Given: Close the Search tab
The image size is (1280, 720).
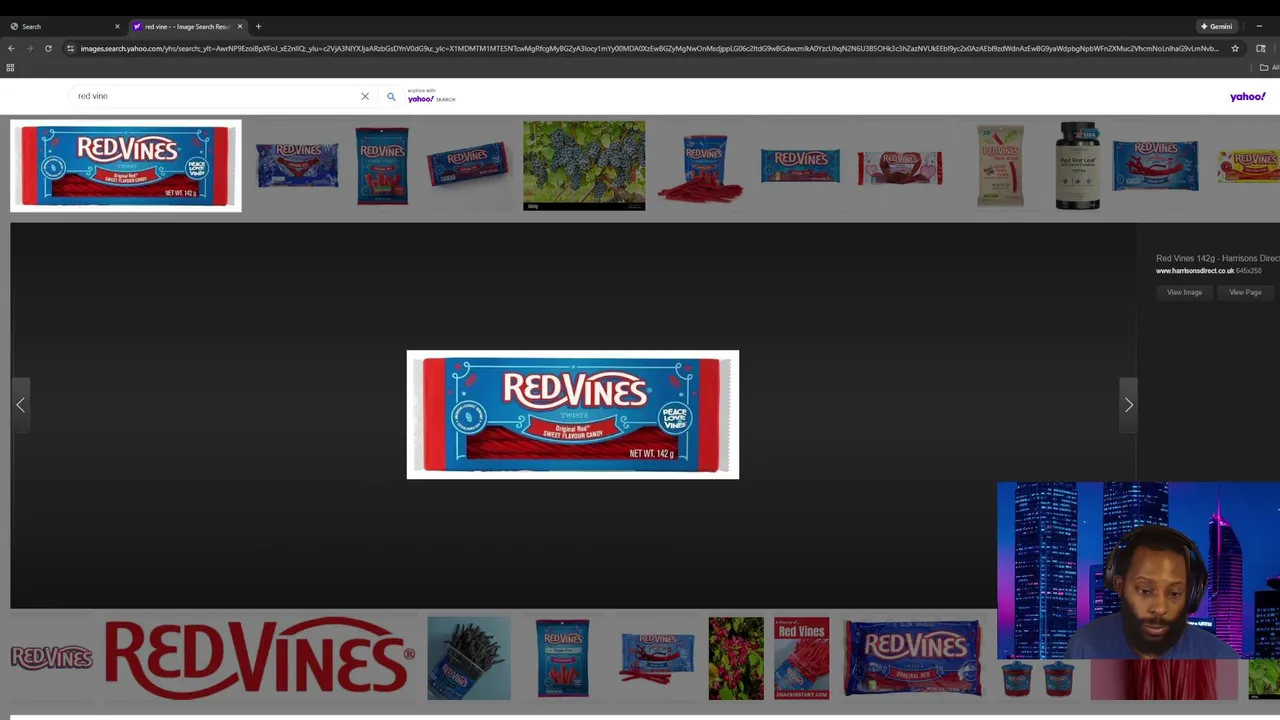Looking at the screenshot, I should (117, 26).
